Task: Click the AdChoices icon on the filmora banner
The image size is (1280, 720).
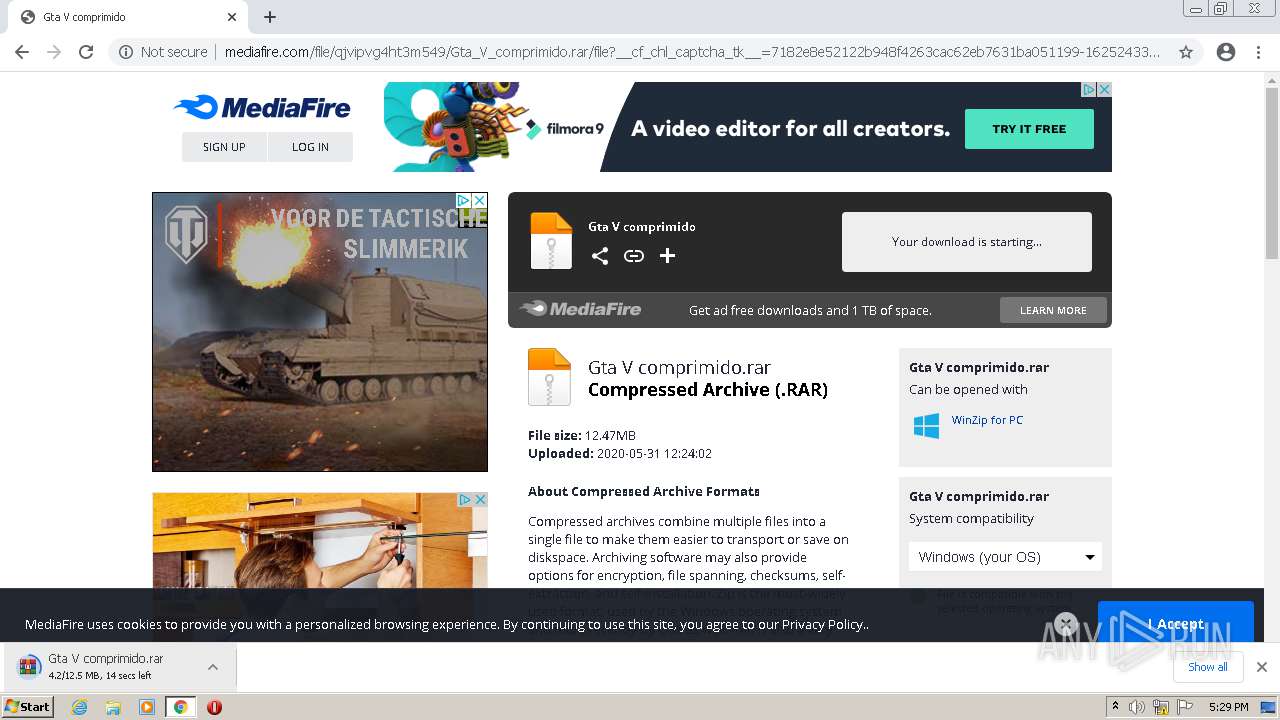Action: (x=1090, y=89)
